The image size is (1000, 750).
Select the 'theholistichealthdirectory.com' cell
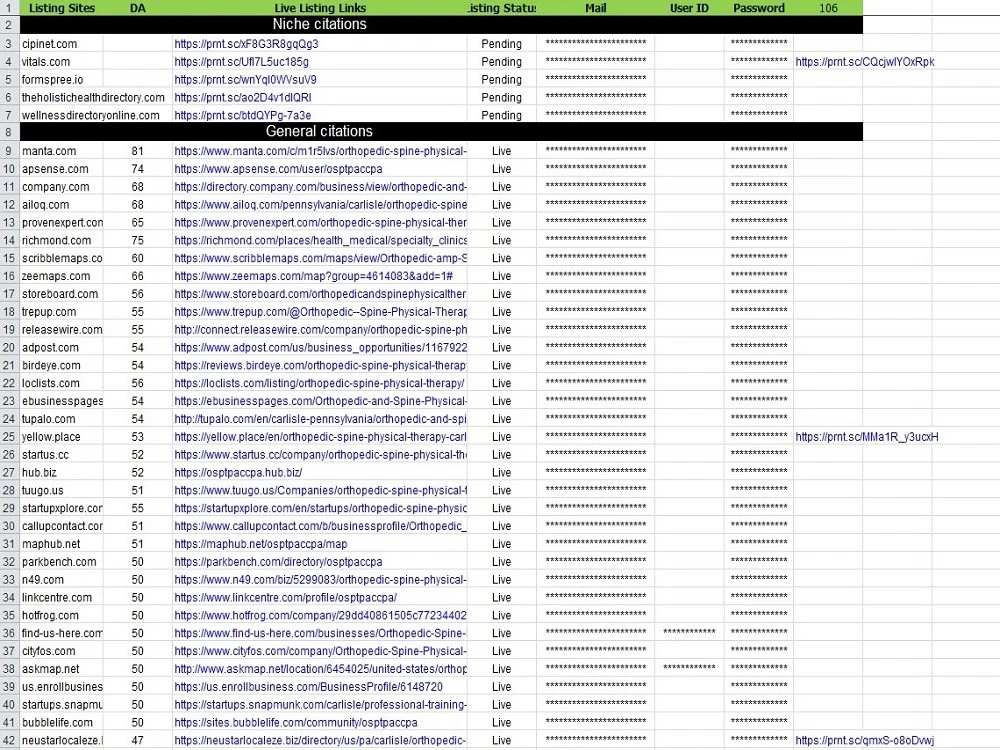(x=93, y=98)
